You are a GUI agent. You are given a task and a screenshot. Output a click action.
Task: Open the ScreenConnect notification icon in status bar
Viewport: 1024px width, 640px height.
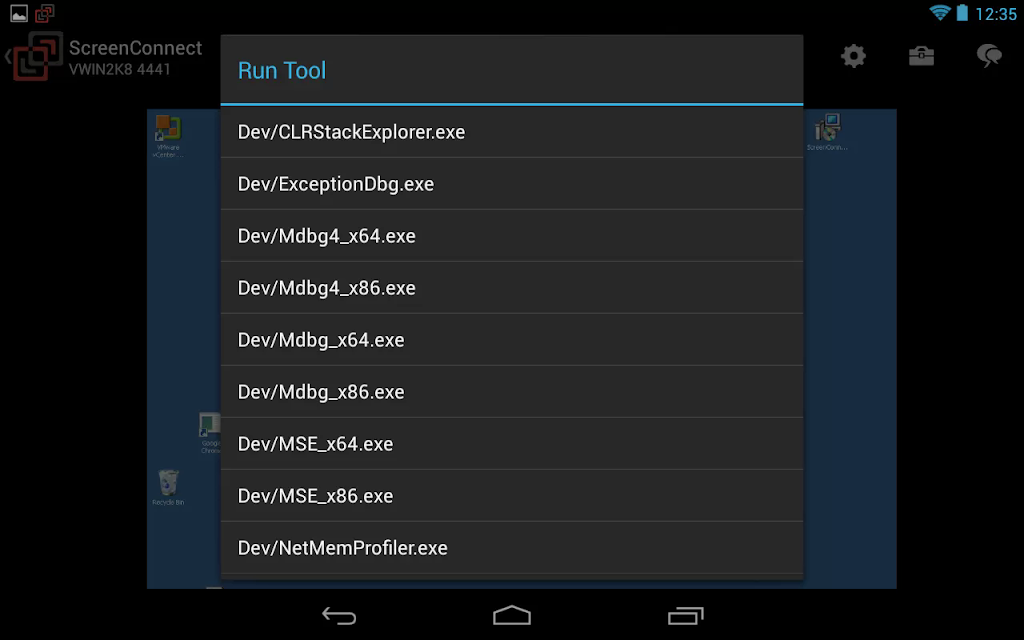(x=44, y=13)
